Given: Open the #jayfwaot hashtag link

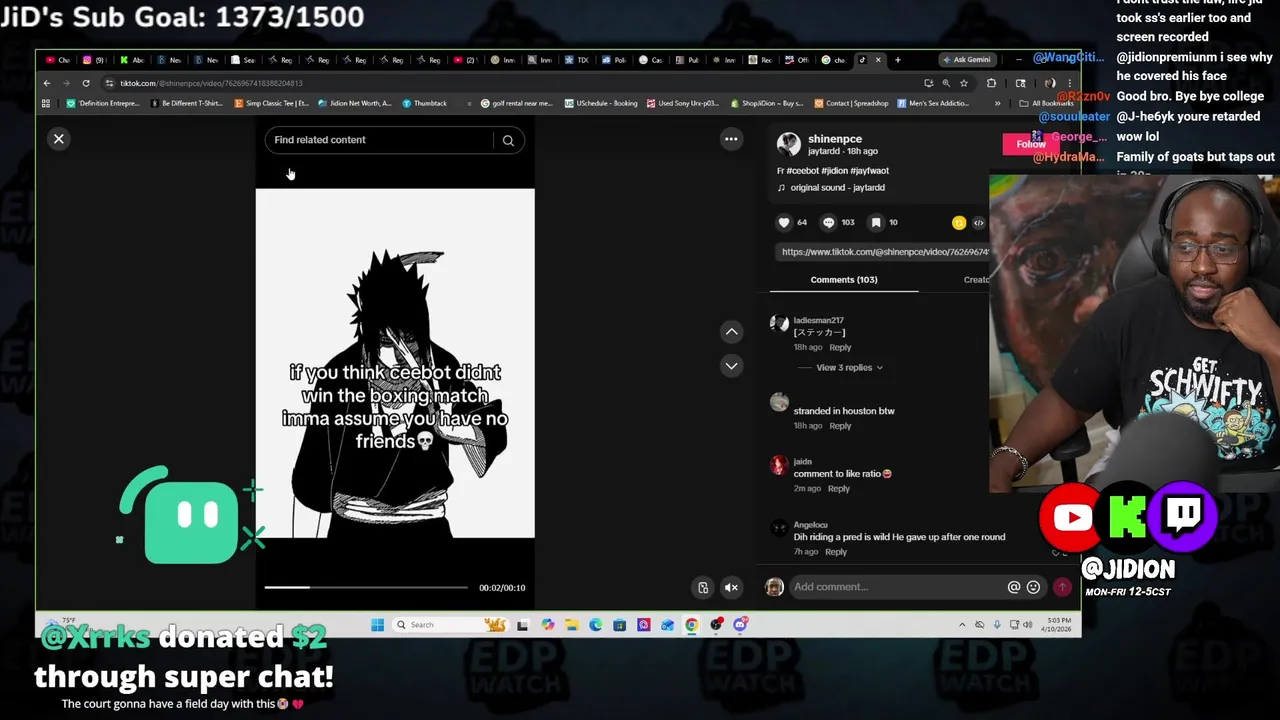Looking at the screenshot, I should point(869,171).
